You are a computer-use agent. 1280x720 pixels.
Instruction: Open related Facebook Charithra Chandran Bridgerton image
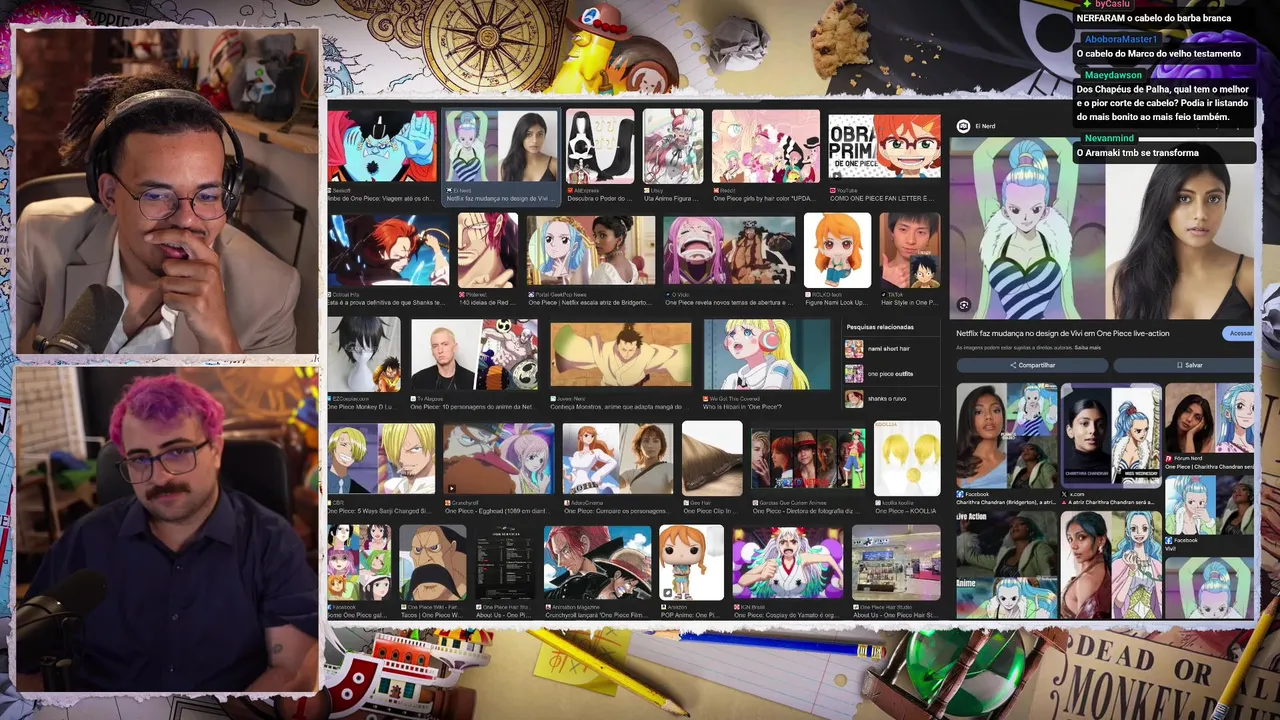[1006, 435]
